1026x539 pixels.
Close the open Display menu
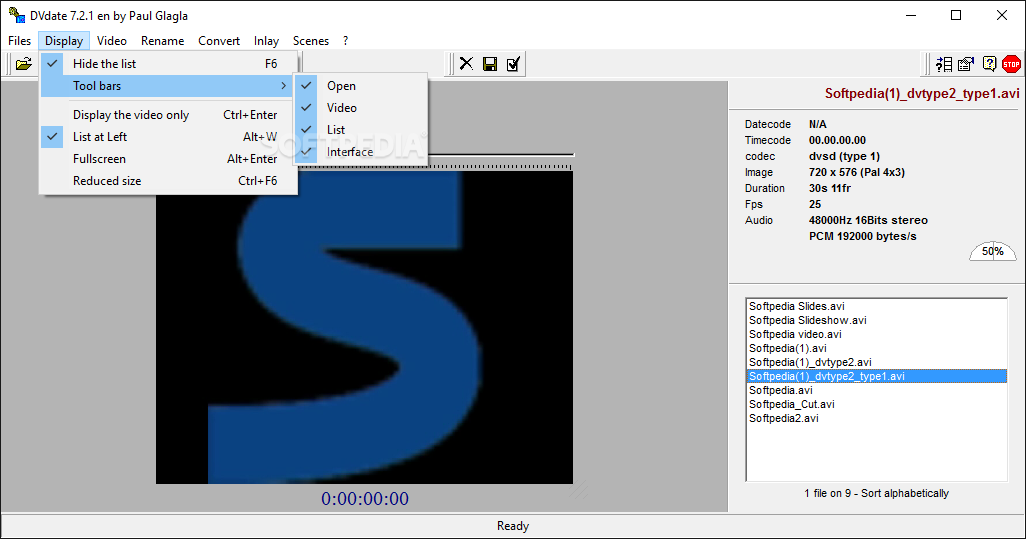pos(64,41)
